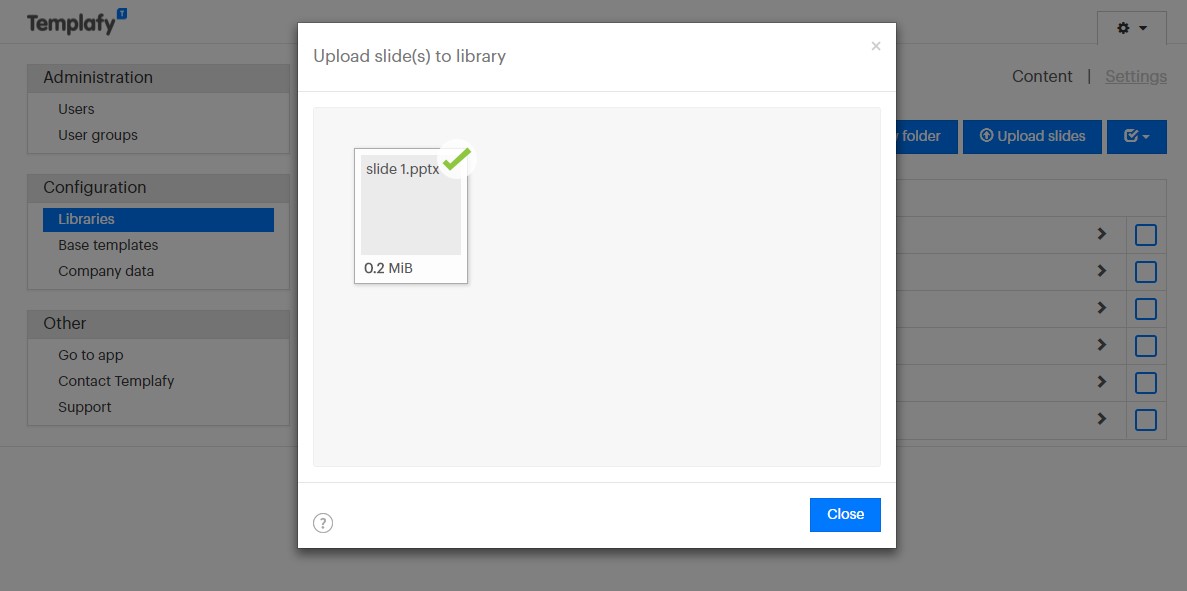The image size is (1187, 591).
Task: Click the Templafy logo
Action: click(70, 22)
